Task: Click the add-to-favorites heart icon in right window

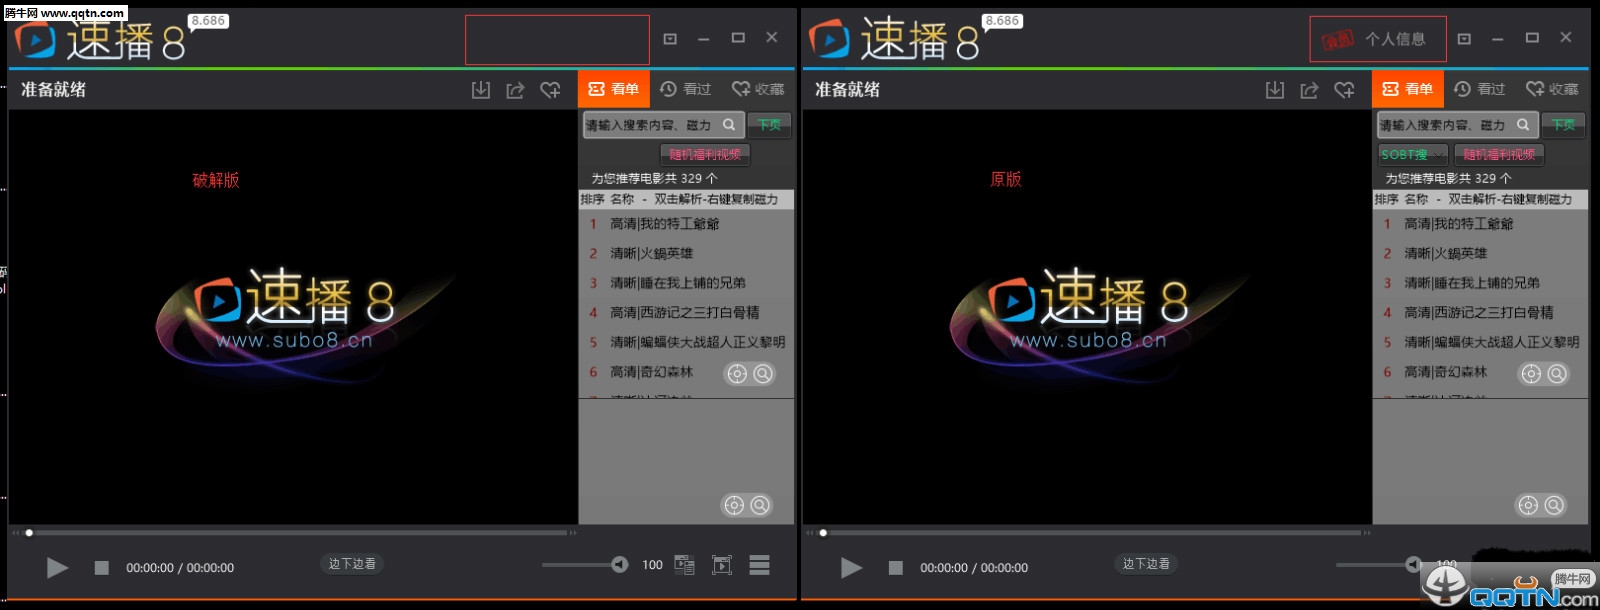Action: (1344, 90)
